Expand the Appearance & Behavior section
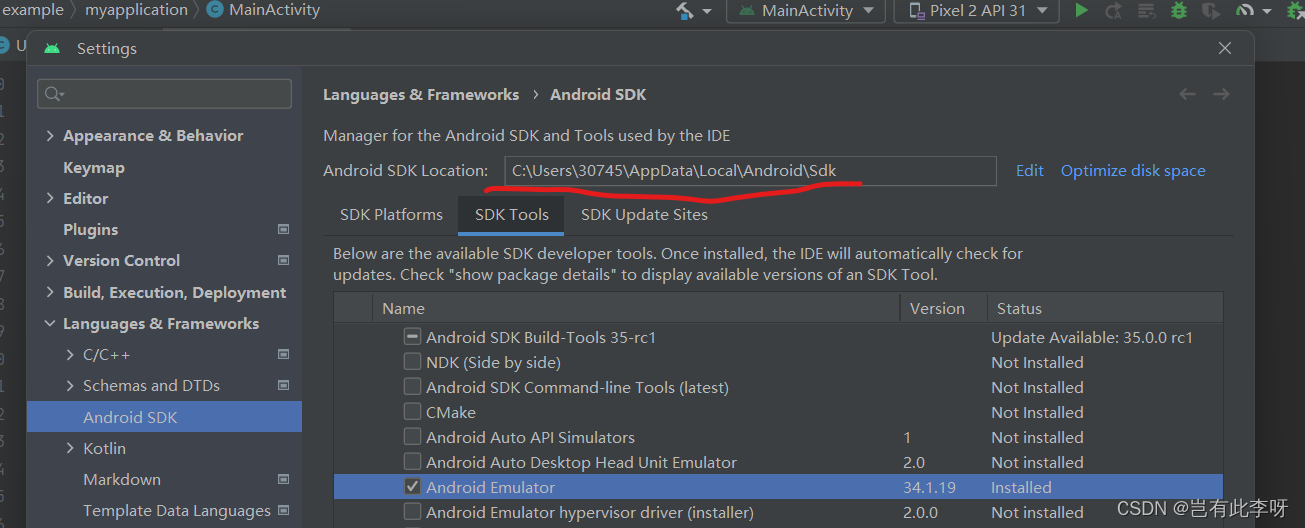 pyautogui.click(x=50, y=136)
